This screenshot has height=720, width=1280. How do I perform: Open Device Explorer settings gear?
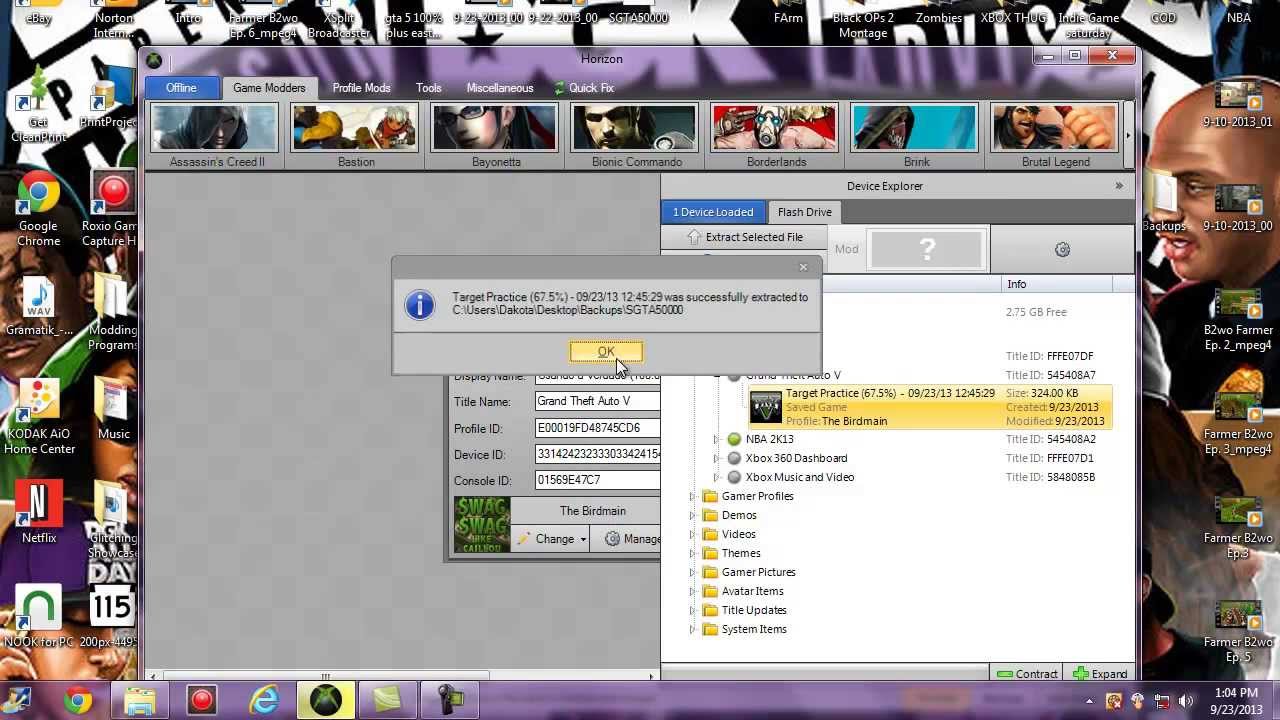tap(1062, 250)
